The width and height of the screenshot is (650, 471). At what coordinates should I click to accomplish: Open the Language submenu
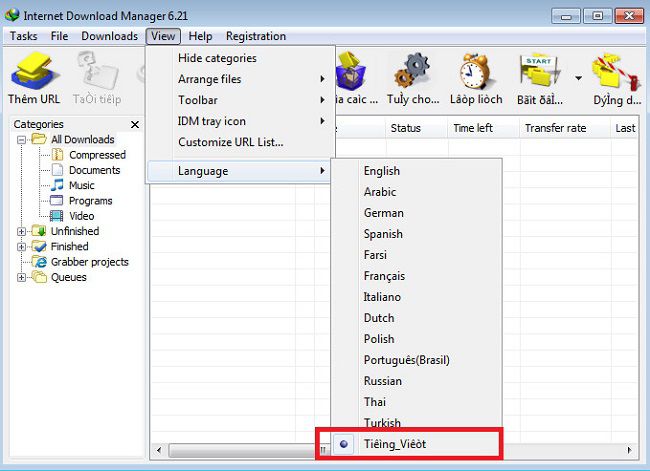tap(239, 171)
